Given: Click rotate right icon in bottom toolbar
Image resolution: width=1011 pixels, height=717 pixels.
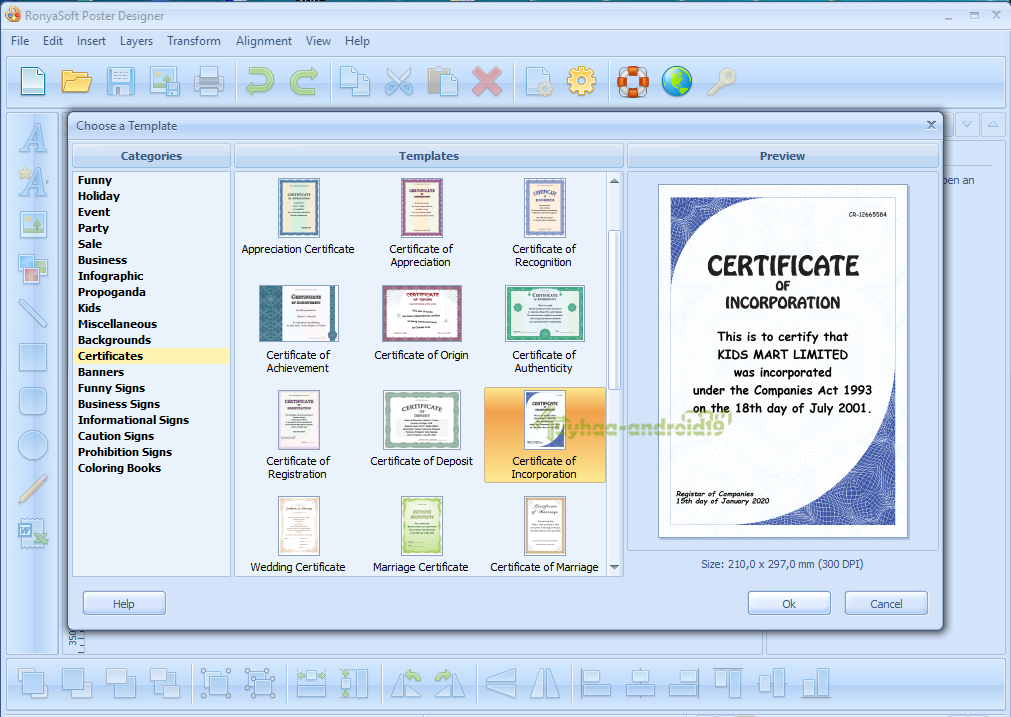Looking at the screenshot, I should (450, 683).
